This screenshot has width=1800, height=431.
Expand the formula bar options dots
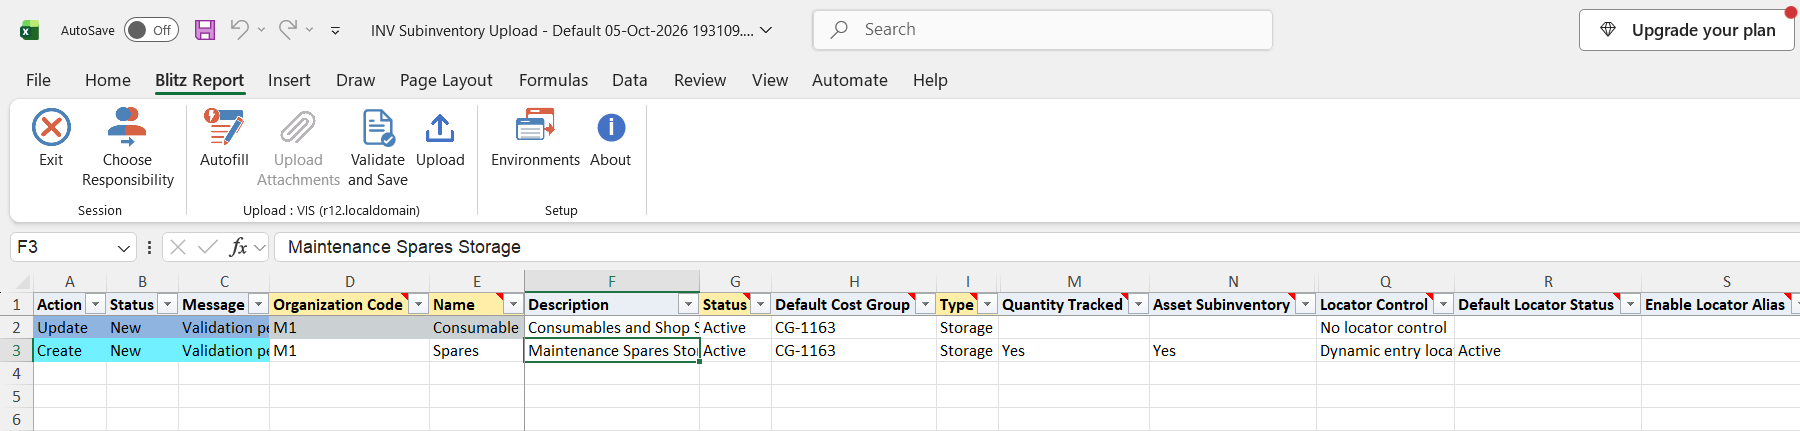(x=149, y=247)
